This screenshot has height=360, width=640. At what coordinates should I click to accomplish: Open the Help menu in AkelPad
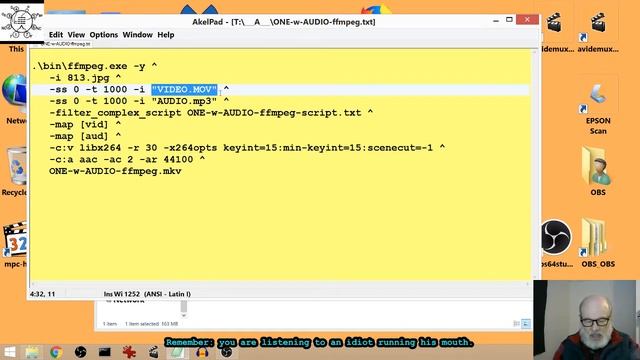click(x=166, y=35)
